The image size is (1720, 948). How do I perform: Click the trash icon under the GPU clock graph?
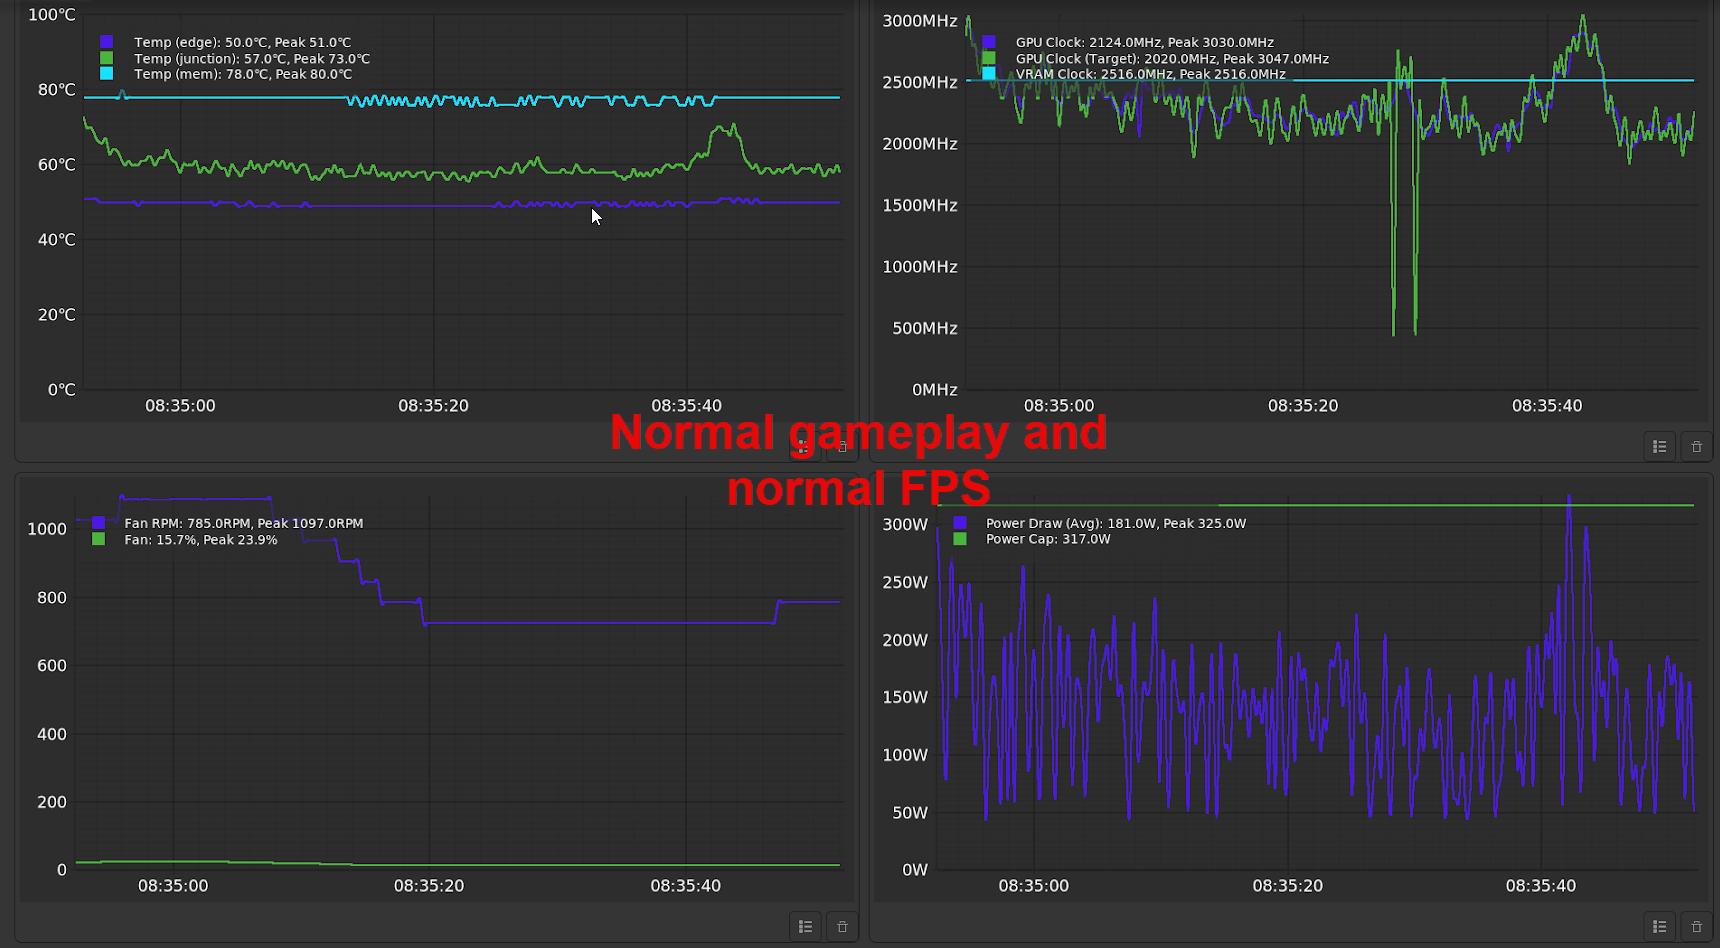(1696, 447)
